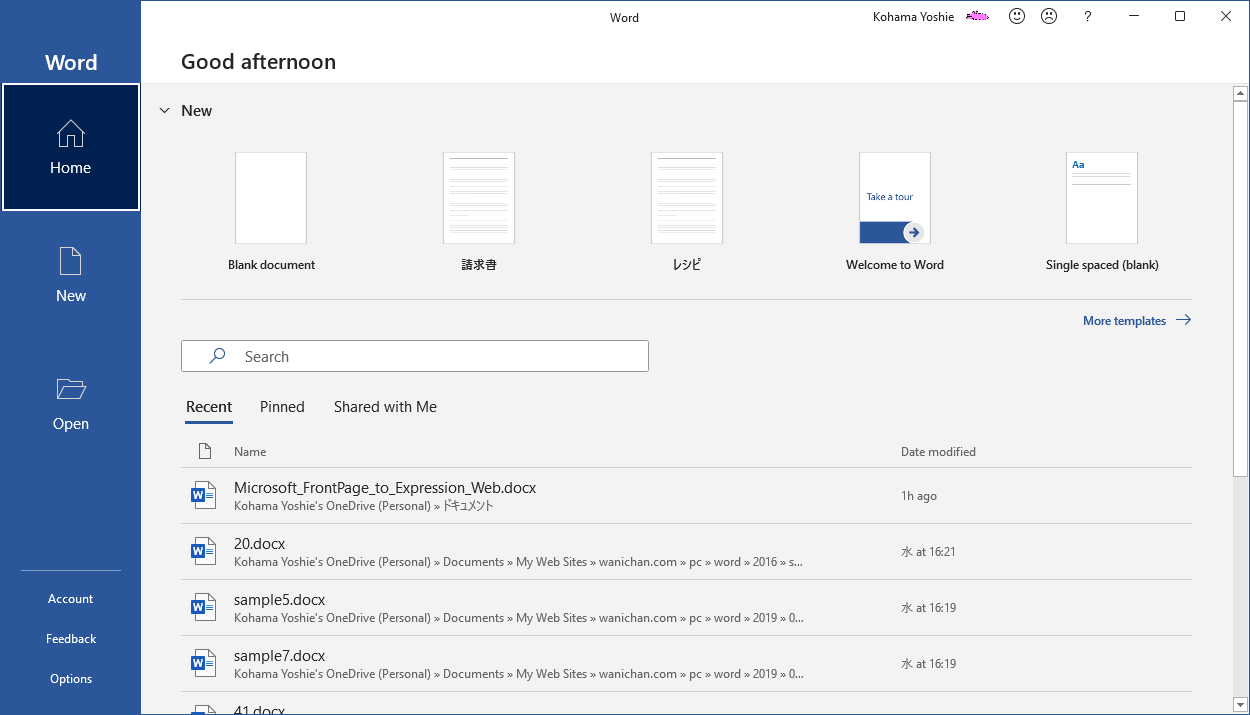This screenshot has width=1250, height=715.
Task: Click the Word icon beside 20.docx
Action: (203, 551)
